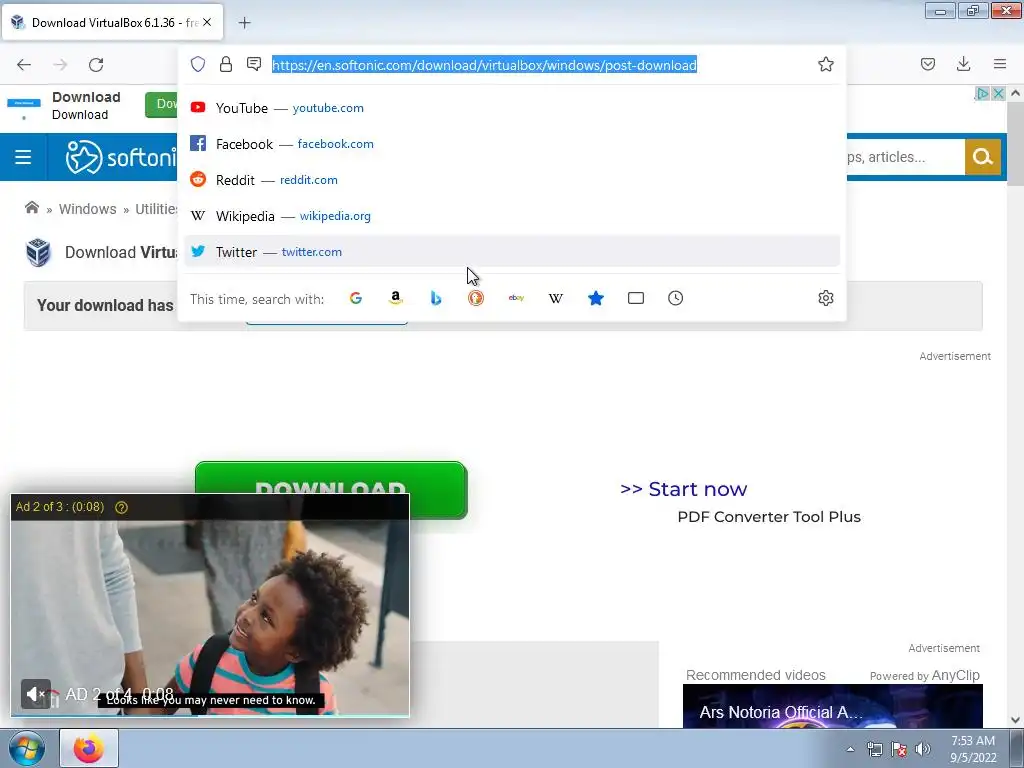1024x768 pixels.
Task: Go back using the browser back arrow
Action: [24, 64]
